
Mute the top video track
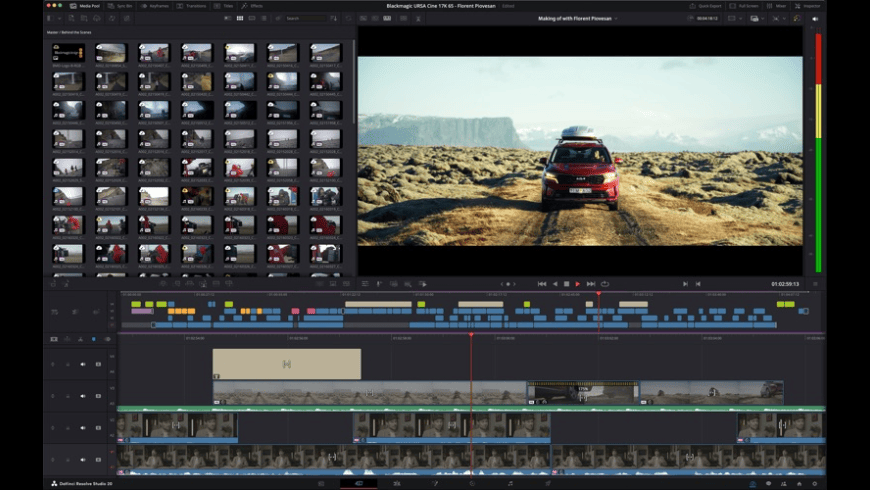pos(83,364)
